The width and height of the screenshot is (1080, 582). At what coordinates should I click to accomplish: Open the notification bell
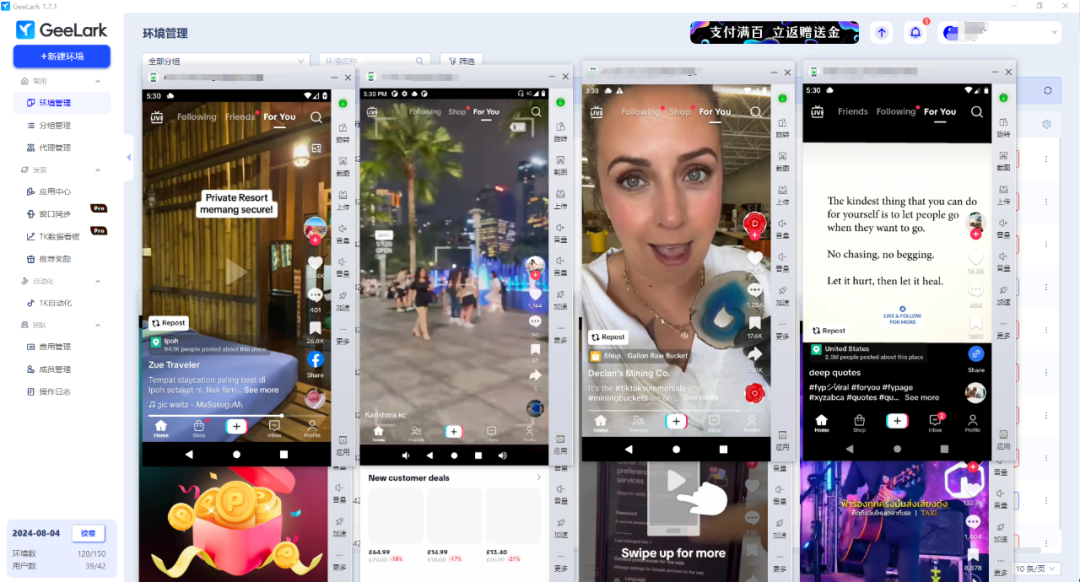click(915, 32)
